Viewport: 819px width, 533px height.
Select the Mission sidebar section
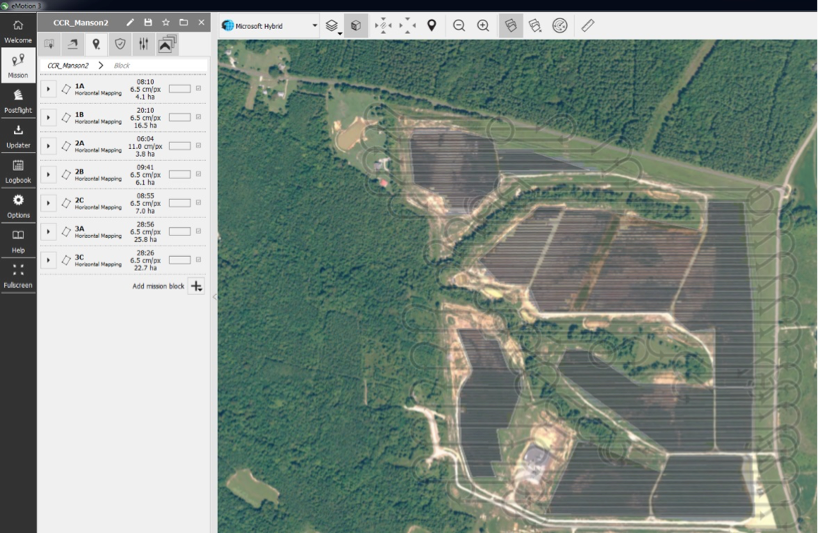tap(18, 65)
